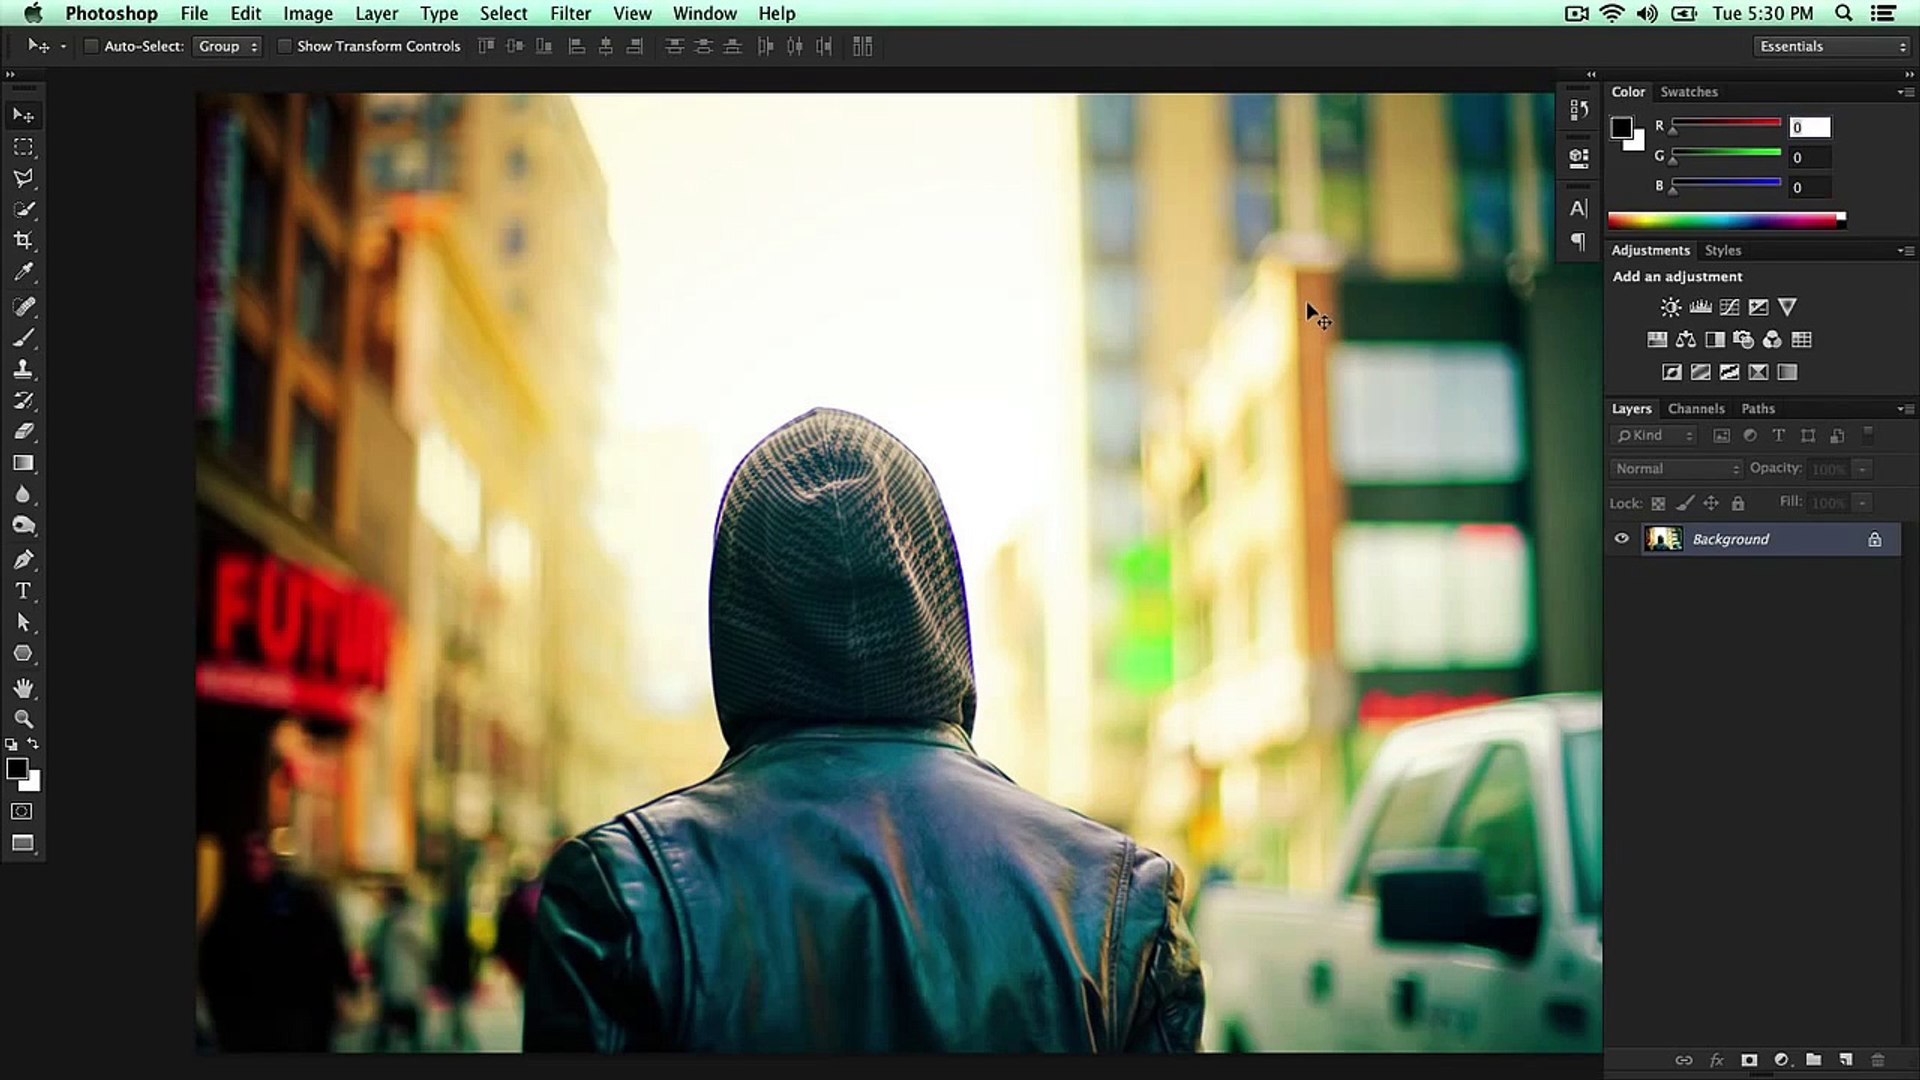Select the Eyedropper tool
This screenshot has height=1080, width=1920.
pos(23,272)
